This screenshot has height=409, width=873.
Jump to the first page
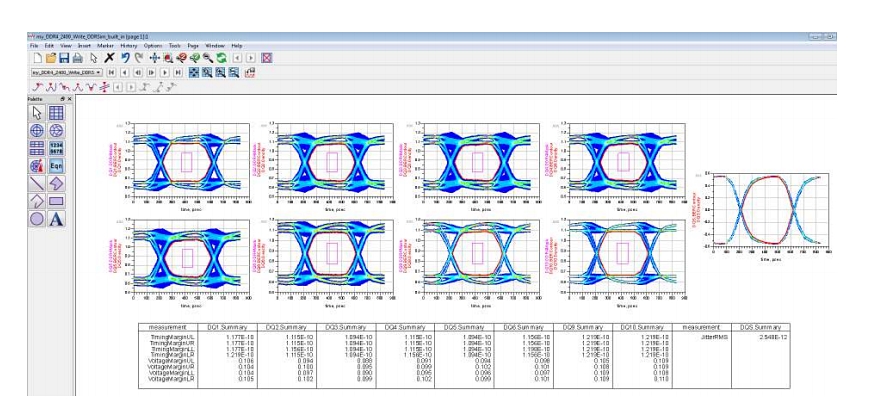111,72
